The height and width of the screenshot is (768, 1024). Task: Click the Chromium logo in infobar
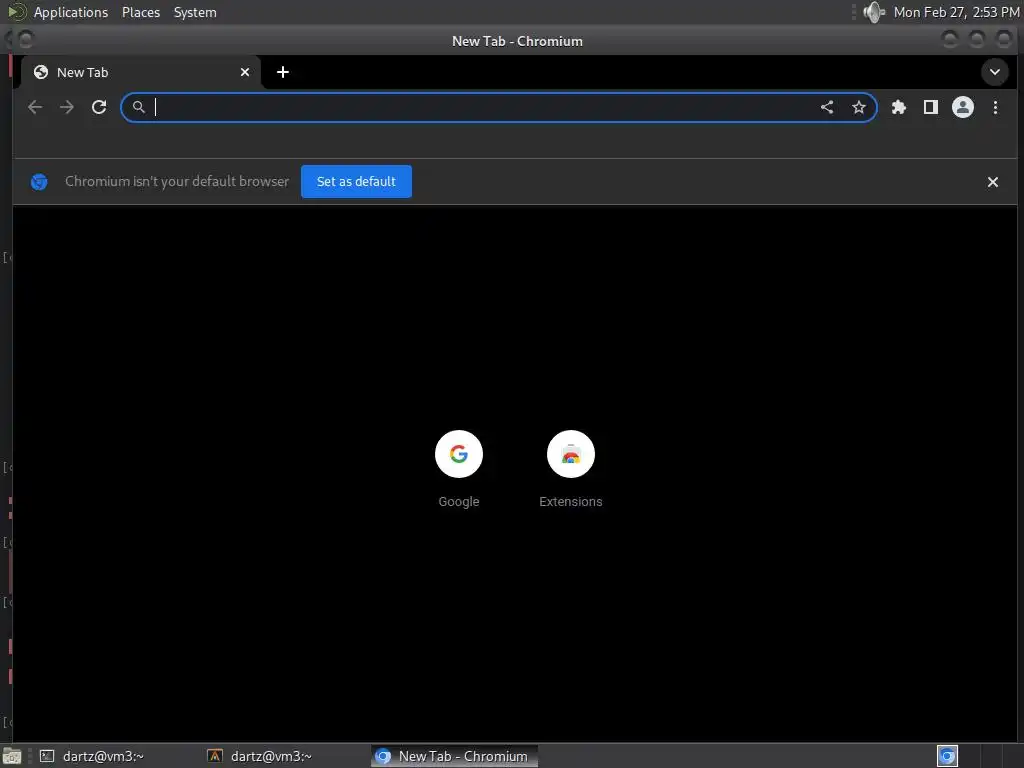(39, 182)
